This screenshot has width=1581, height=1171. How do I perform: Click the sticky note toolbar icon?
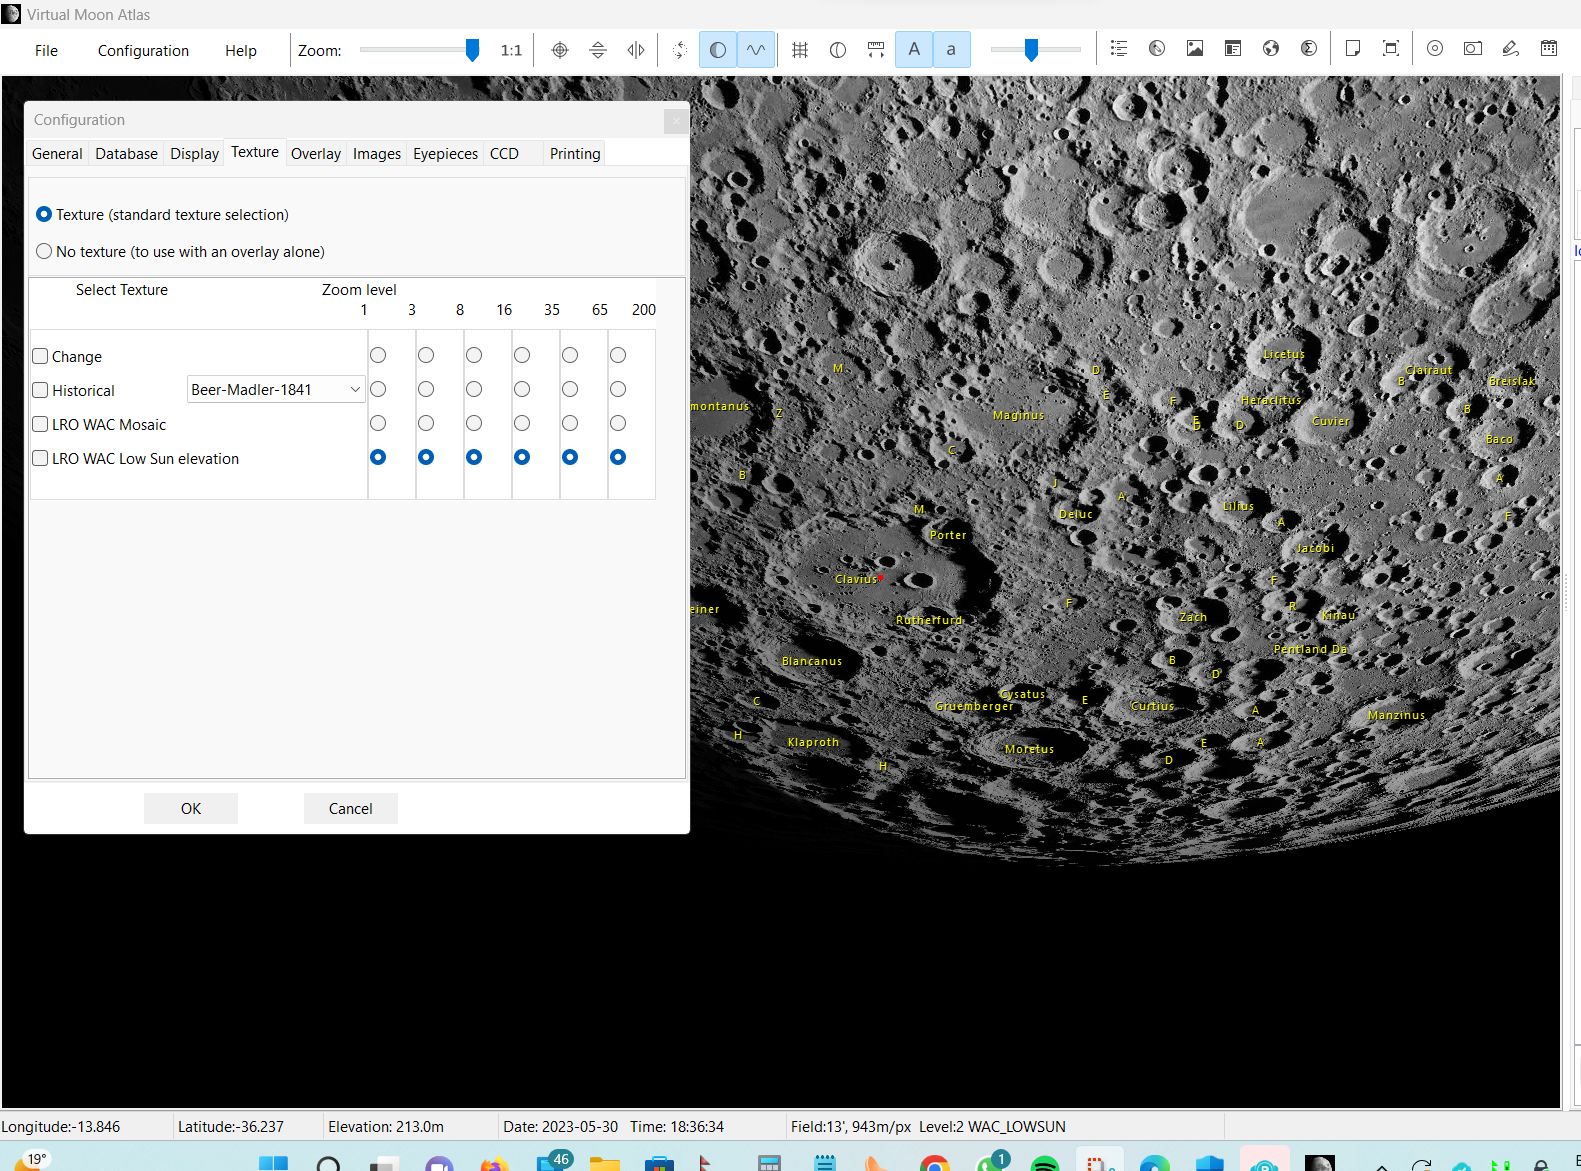[1353, 49]
